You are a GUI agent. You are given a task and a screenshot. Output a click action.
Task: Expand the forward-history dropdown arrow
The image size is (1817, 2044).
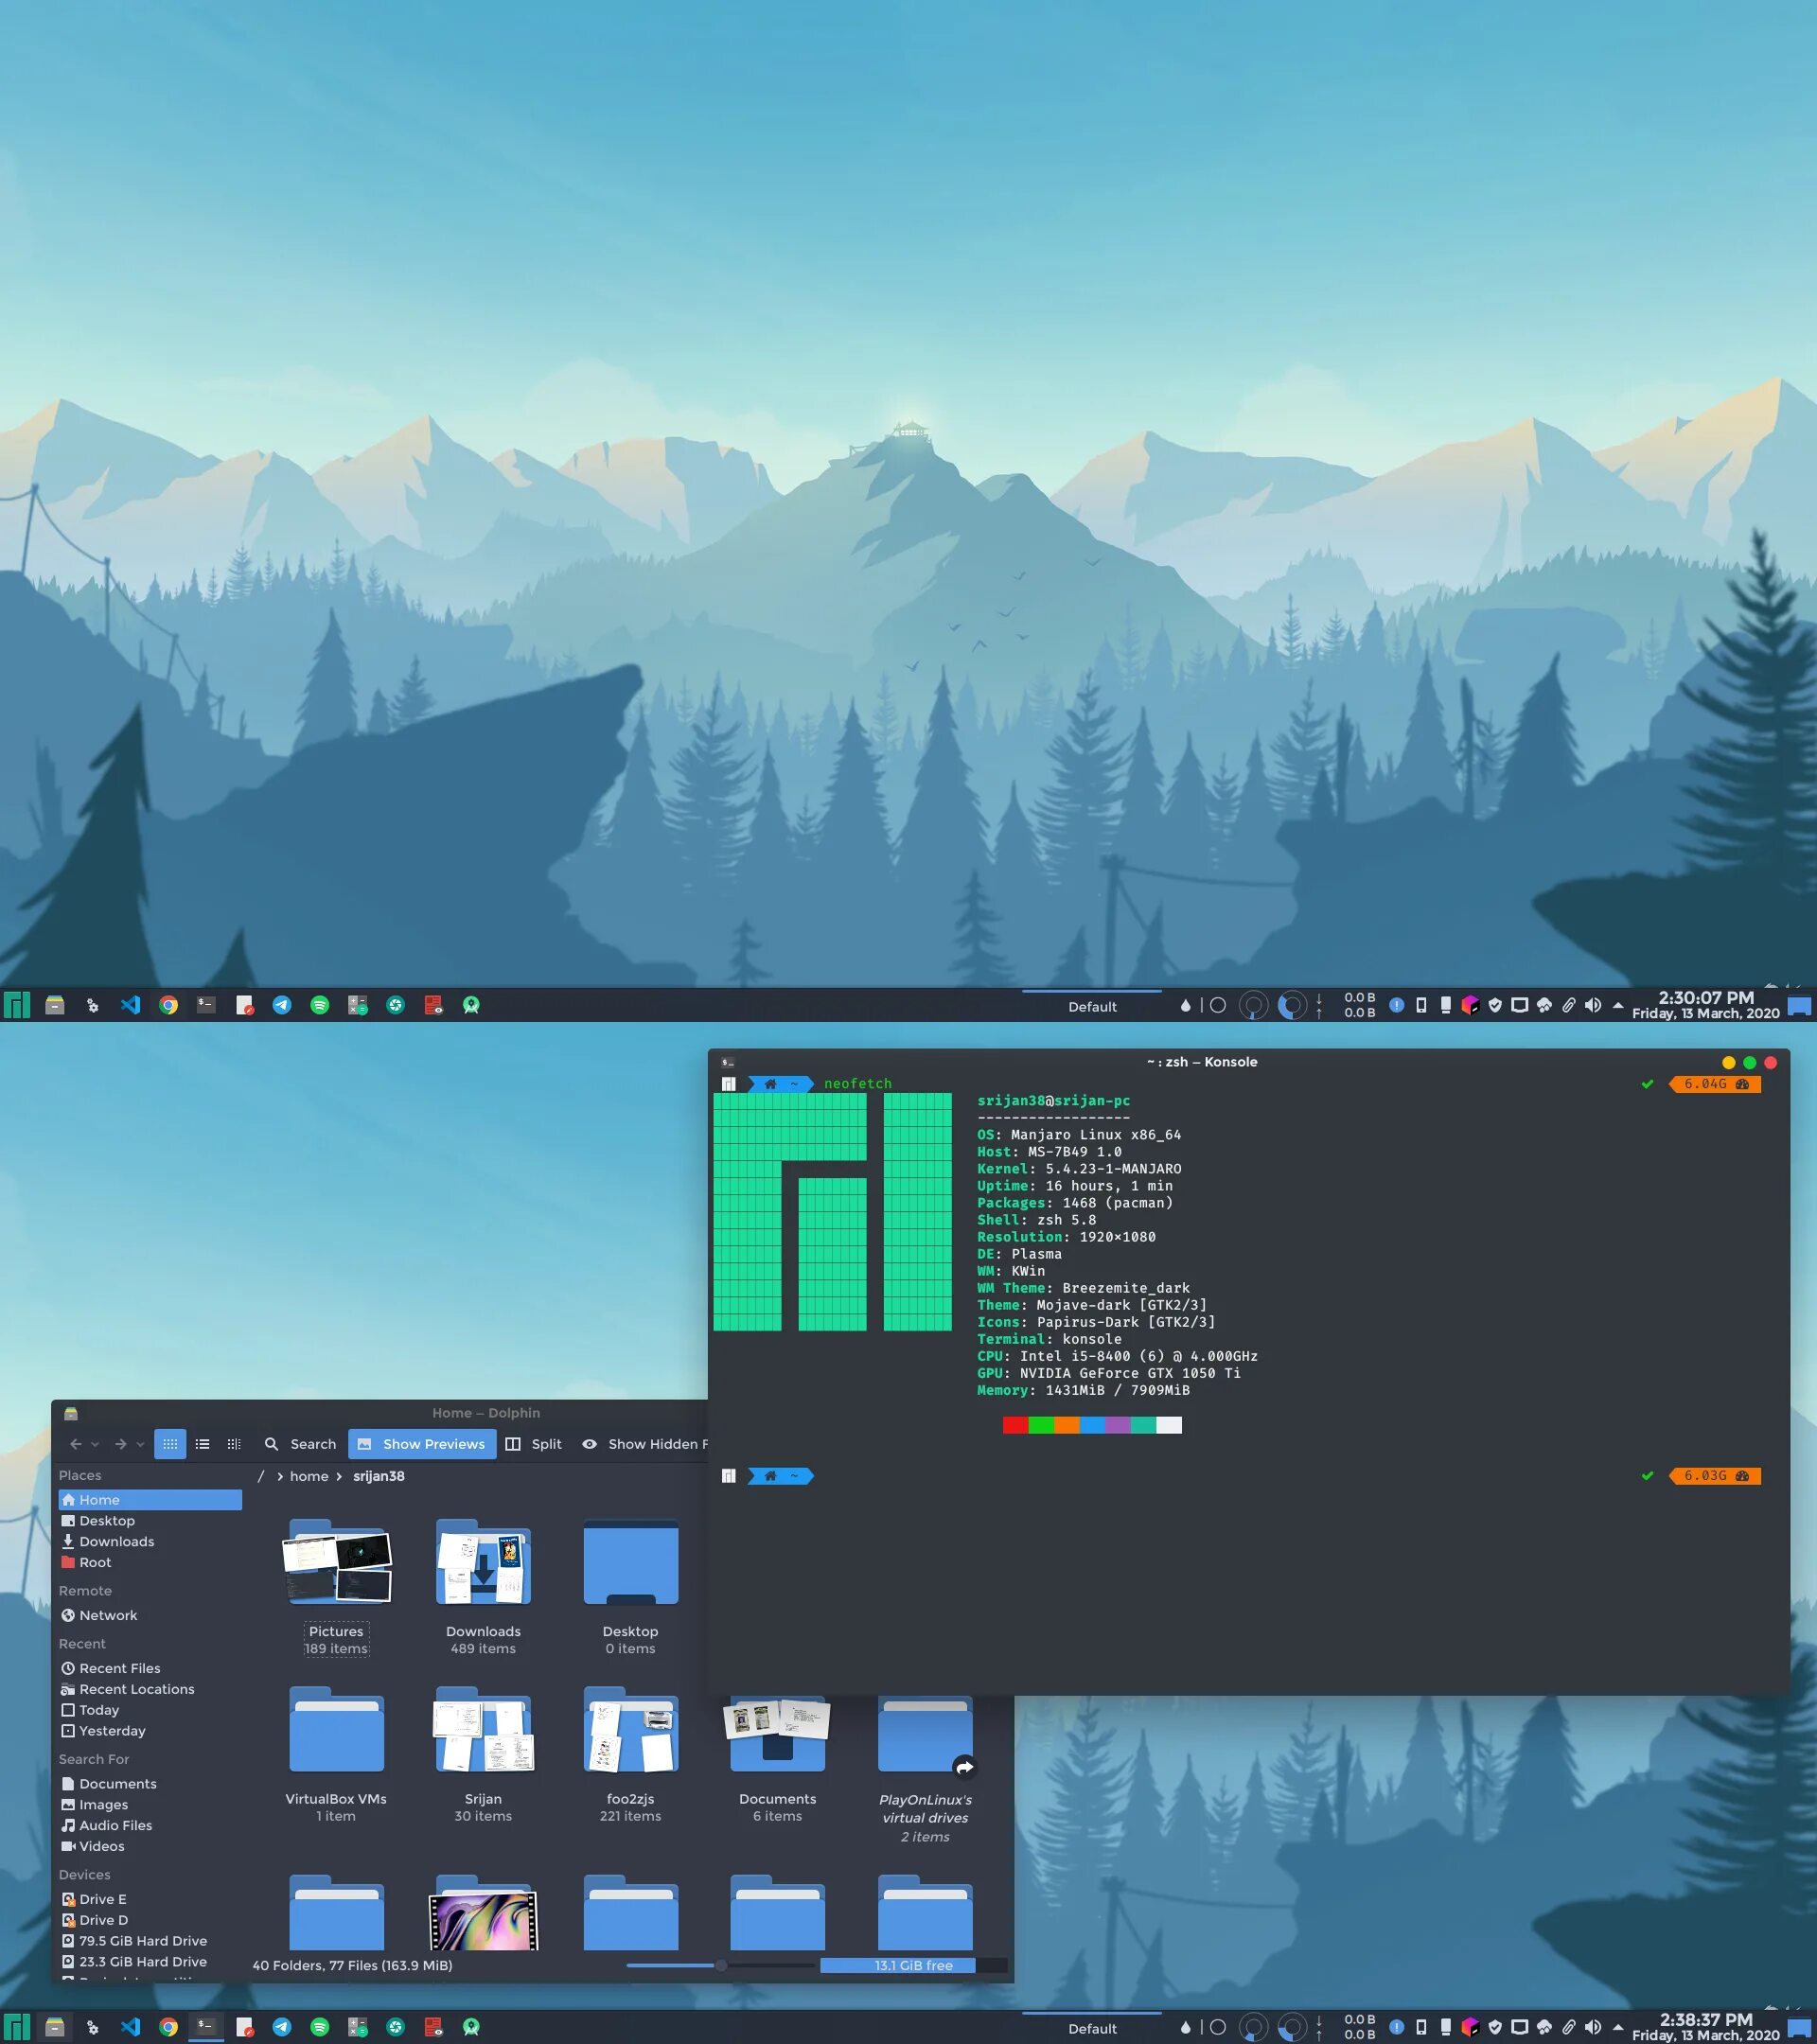[x=140, y=1445]
